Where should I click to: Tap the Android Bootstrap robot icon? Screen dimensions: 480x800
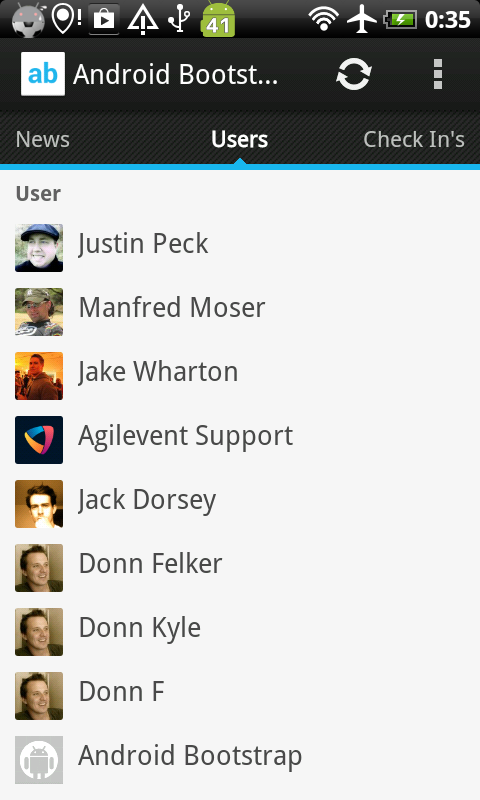point(39,760)
